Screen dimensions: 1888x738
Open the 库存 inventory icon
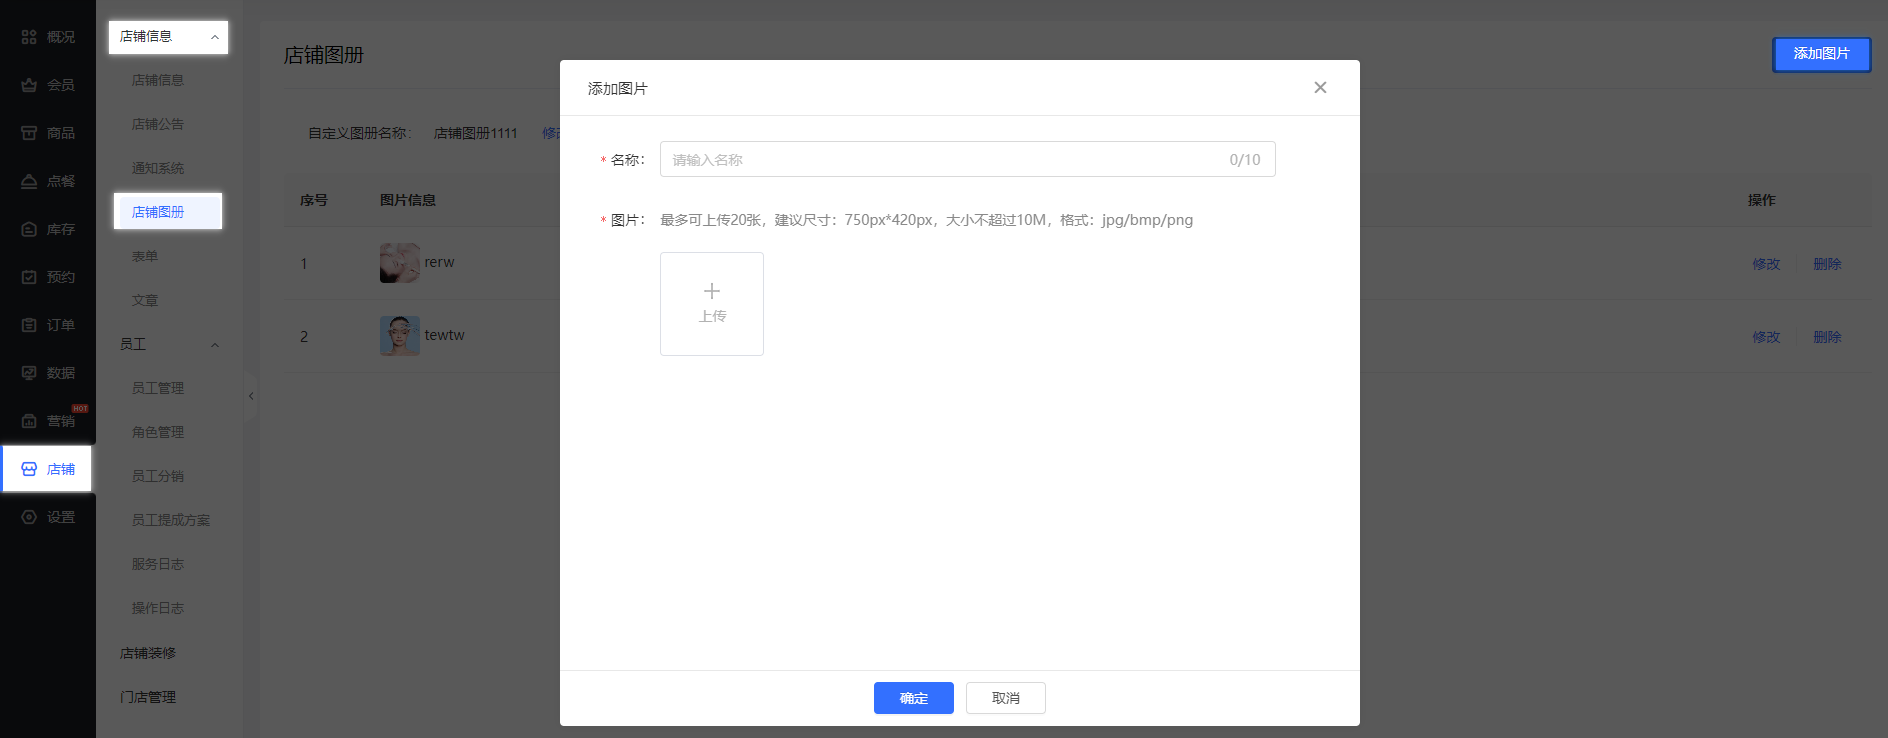click(x=29, y=229)
